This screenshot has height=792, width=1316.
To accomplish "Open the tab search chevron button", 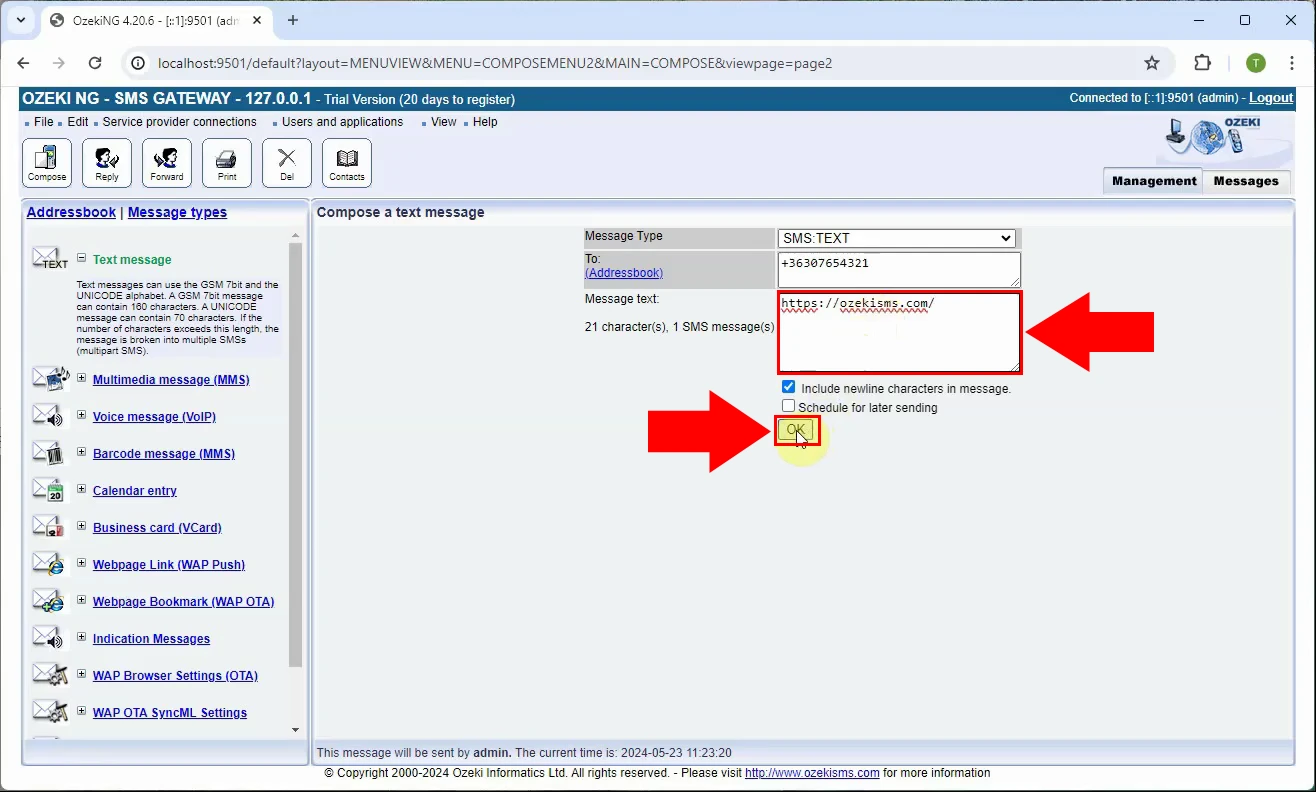I will click(x=20, y=20).
